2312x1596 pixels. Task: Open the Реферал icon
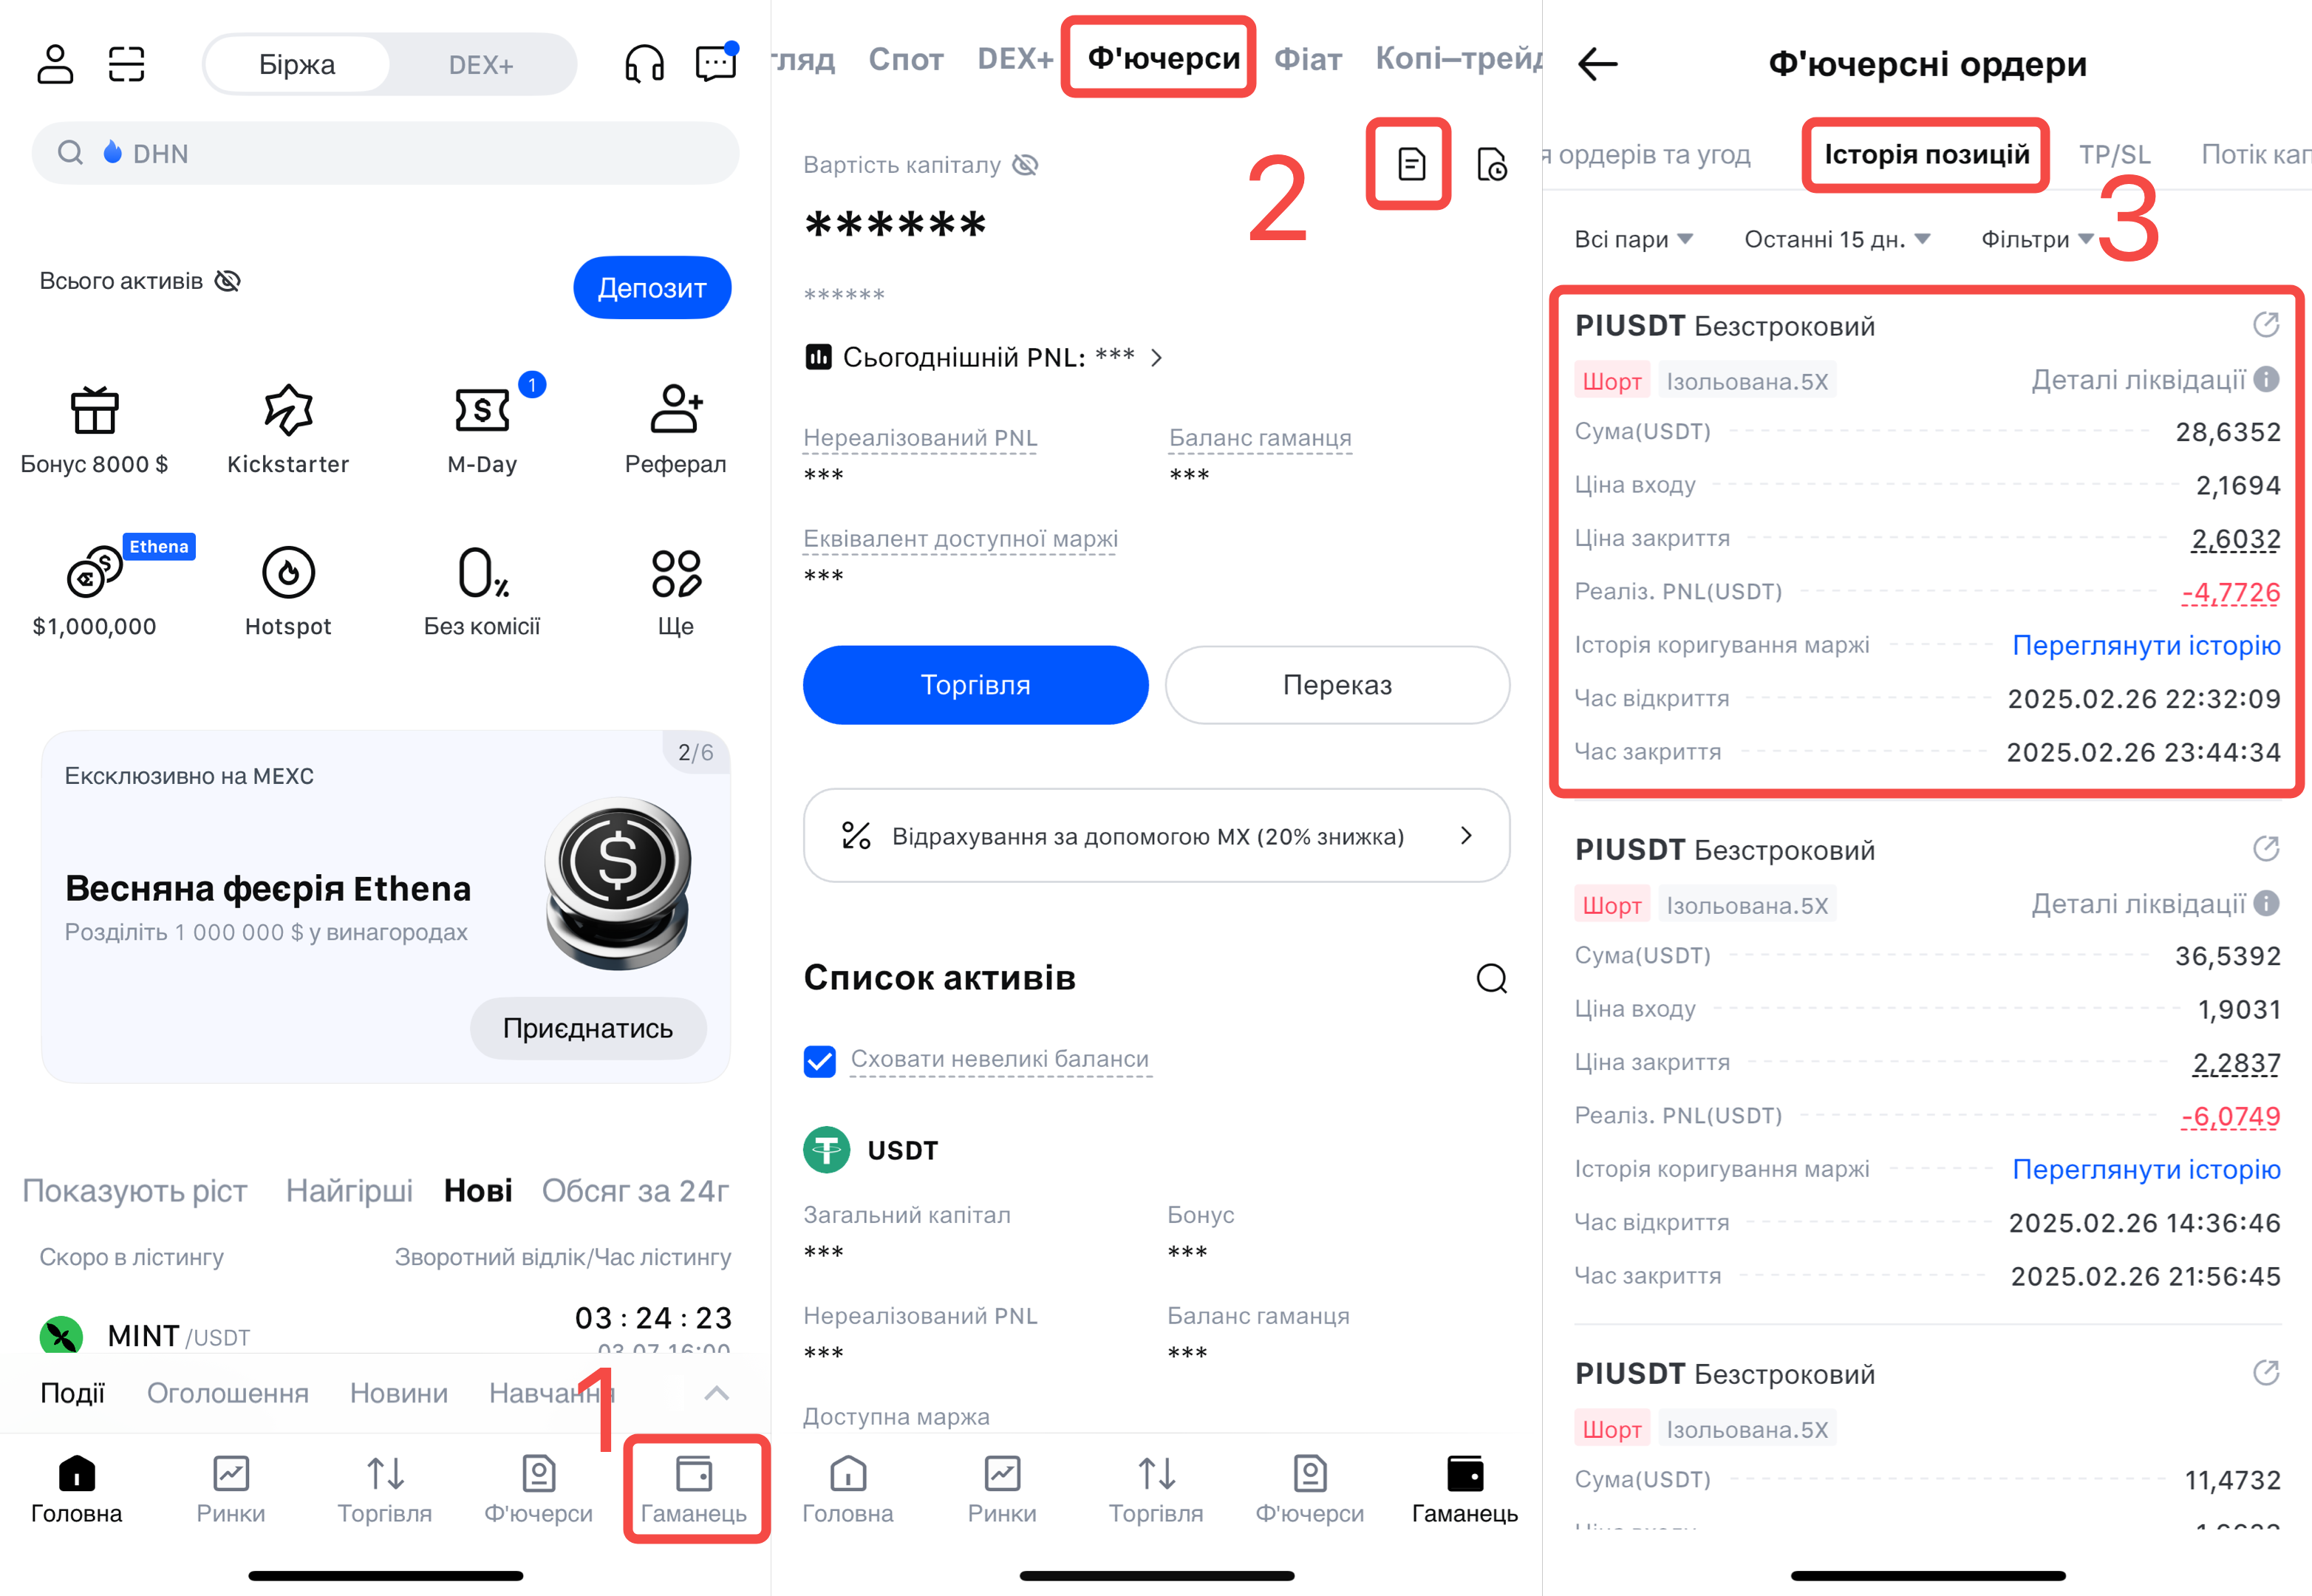tap(676, 409)
